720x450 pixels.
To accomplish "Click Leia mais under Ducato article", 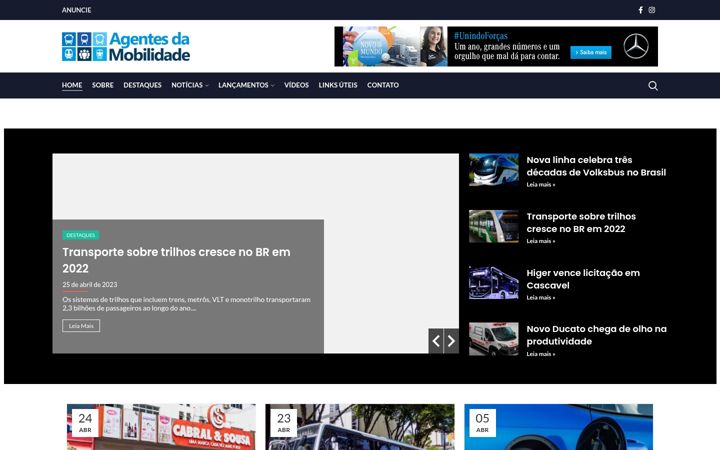I will [x=540, y=354].
